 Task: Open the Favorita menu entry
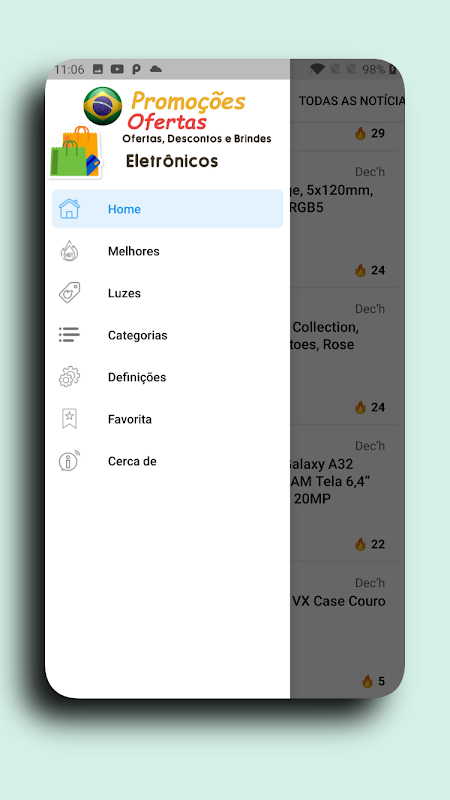tap(167, 418)
